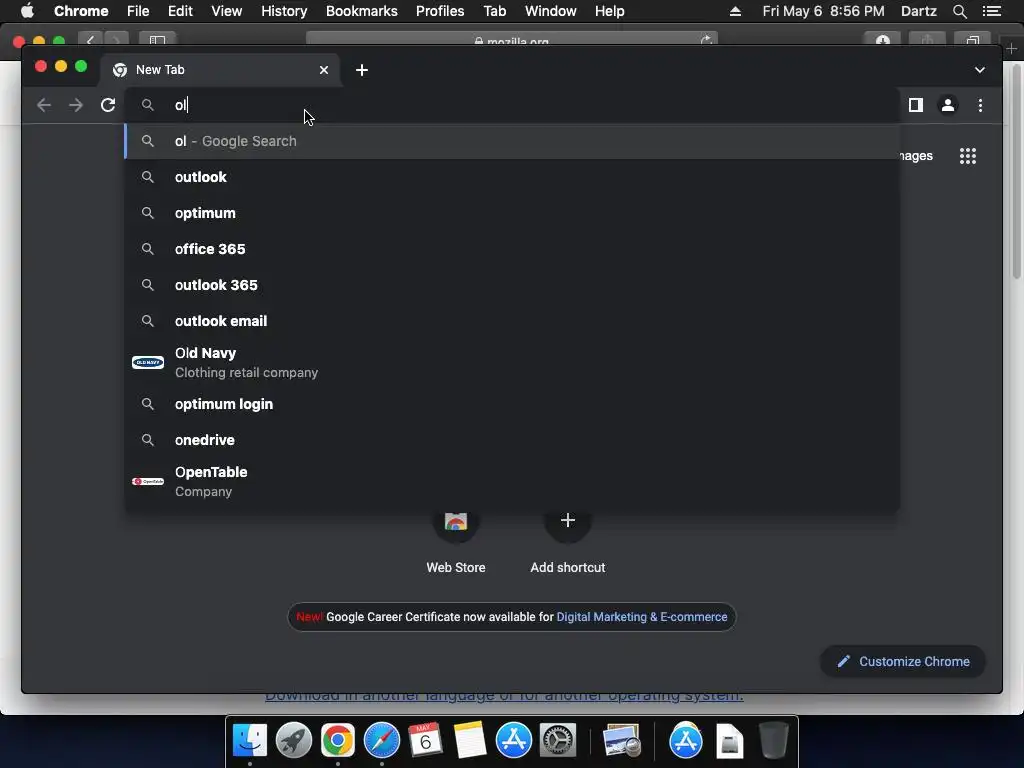Click the Chrome reload button

point(108,105)
